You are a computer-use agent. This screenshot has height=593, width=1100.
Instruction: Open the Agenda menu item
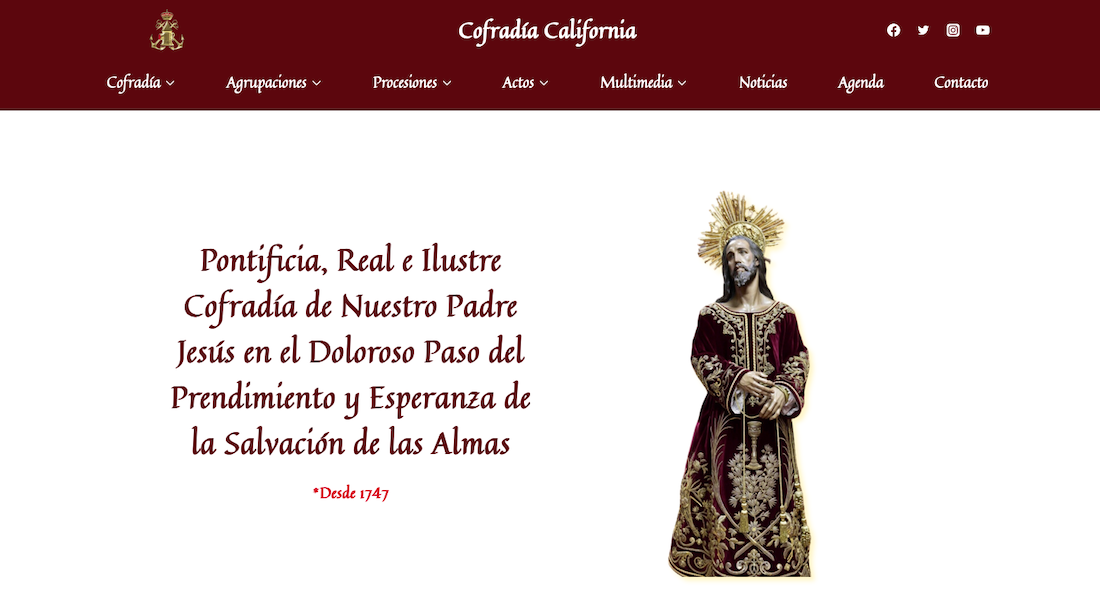[x=860, y=83]
